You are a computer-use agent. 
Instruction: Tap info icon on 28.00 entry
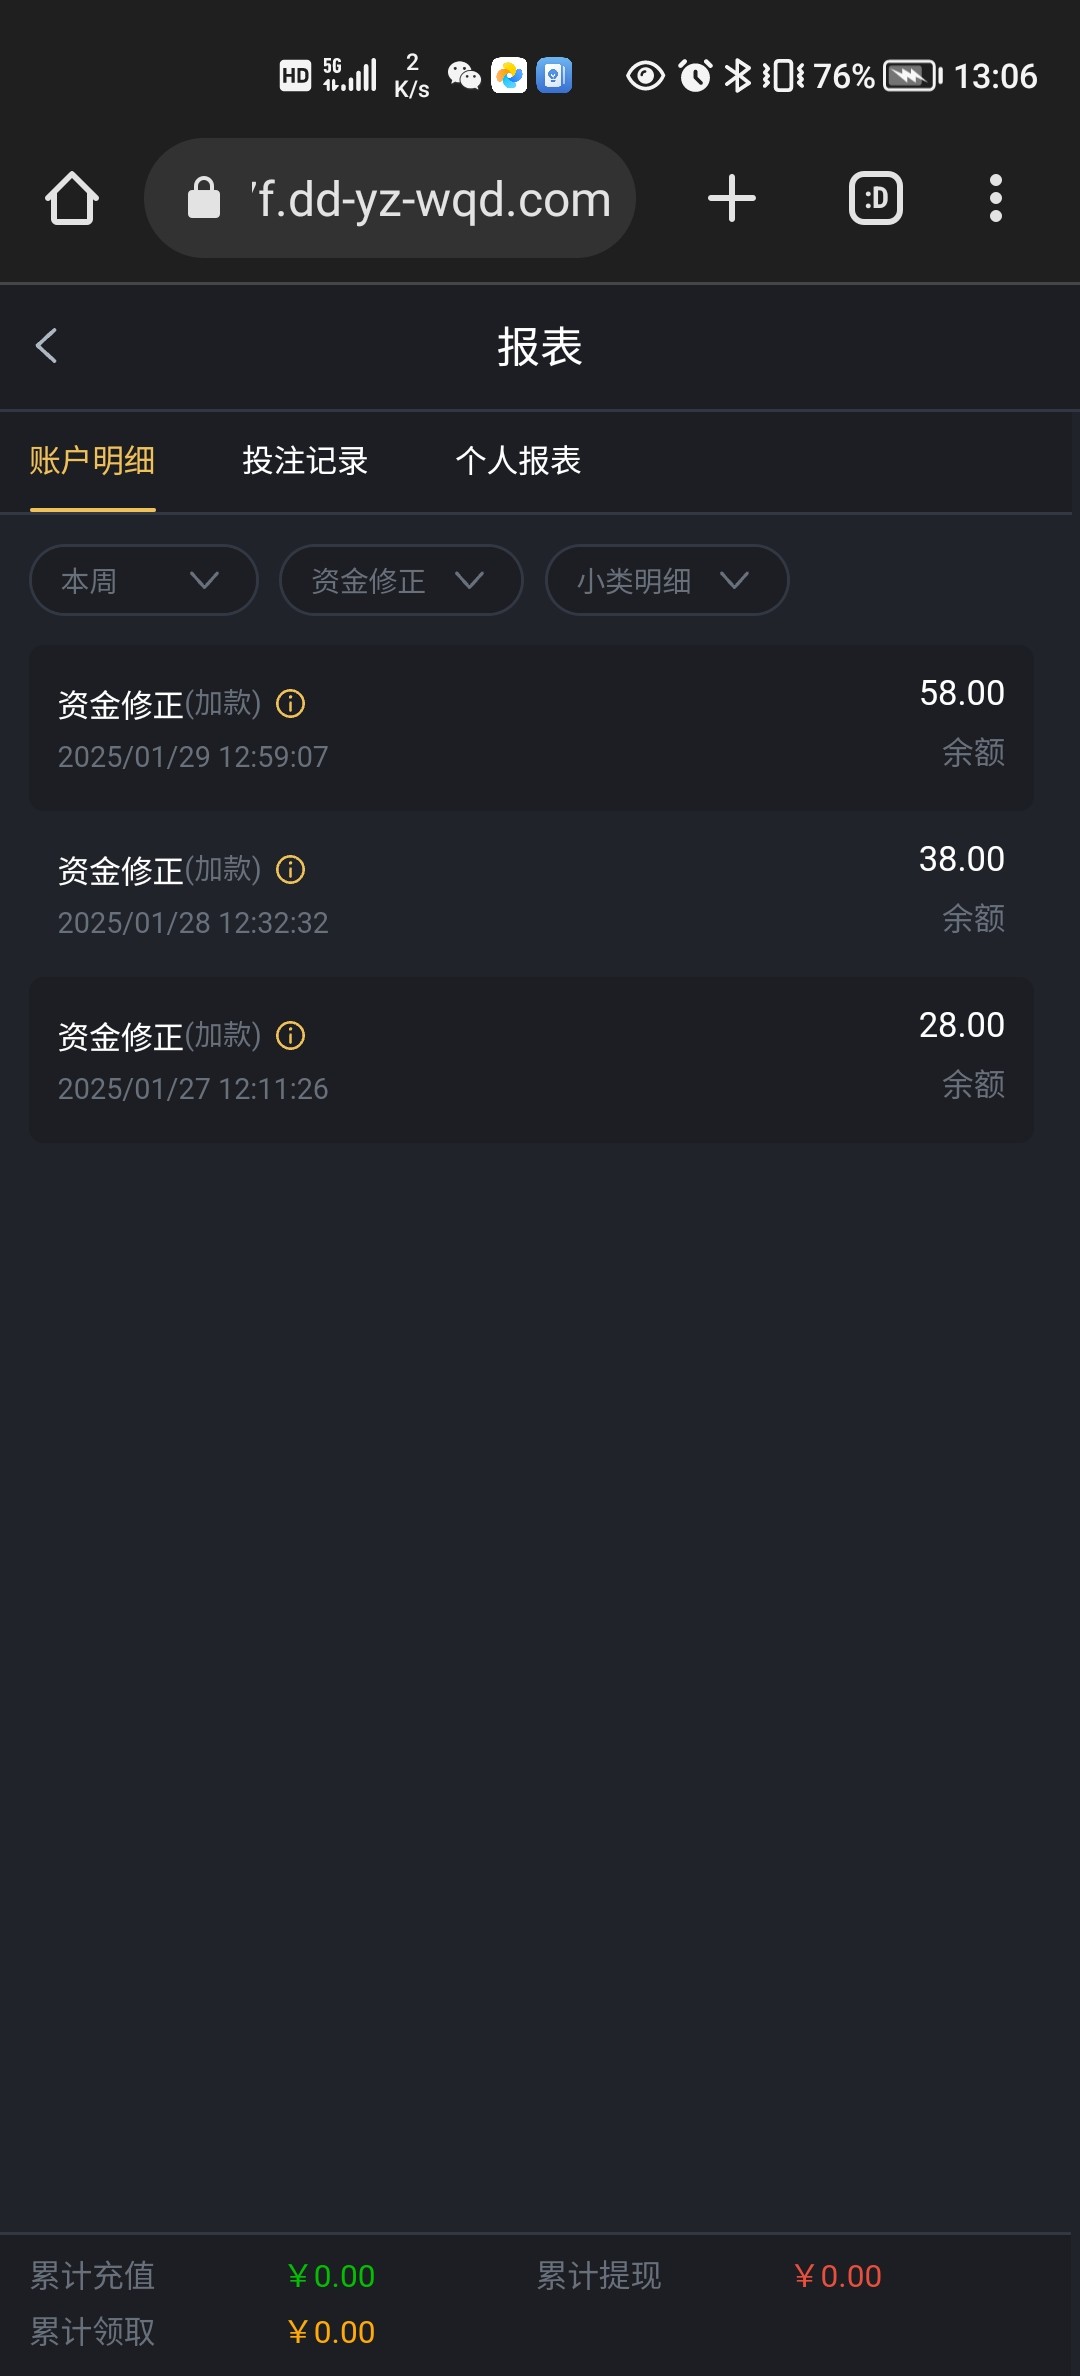click(290, 1036)
